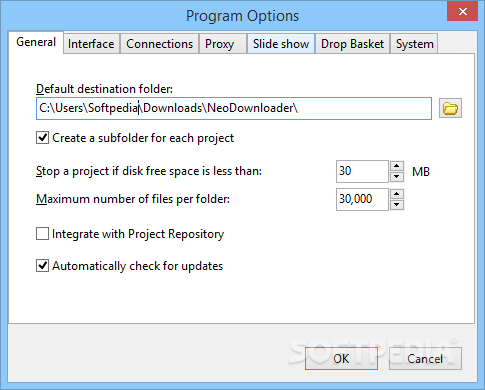The image size is (485, 390).
Task: Open the Connections tab
Action: coord(159,44)
